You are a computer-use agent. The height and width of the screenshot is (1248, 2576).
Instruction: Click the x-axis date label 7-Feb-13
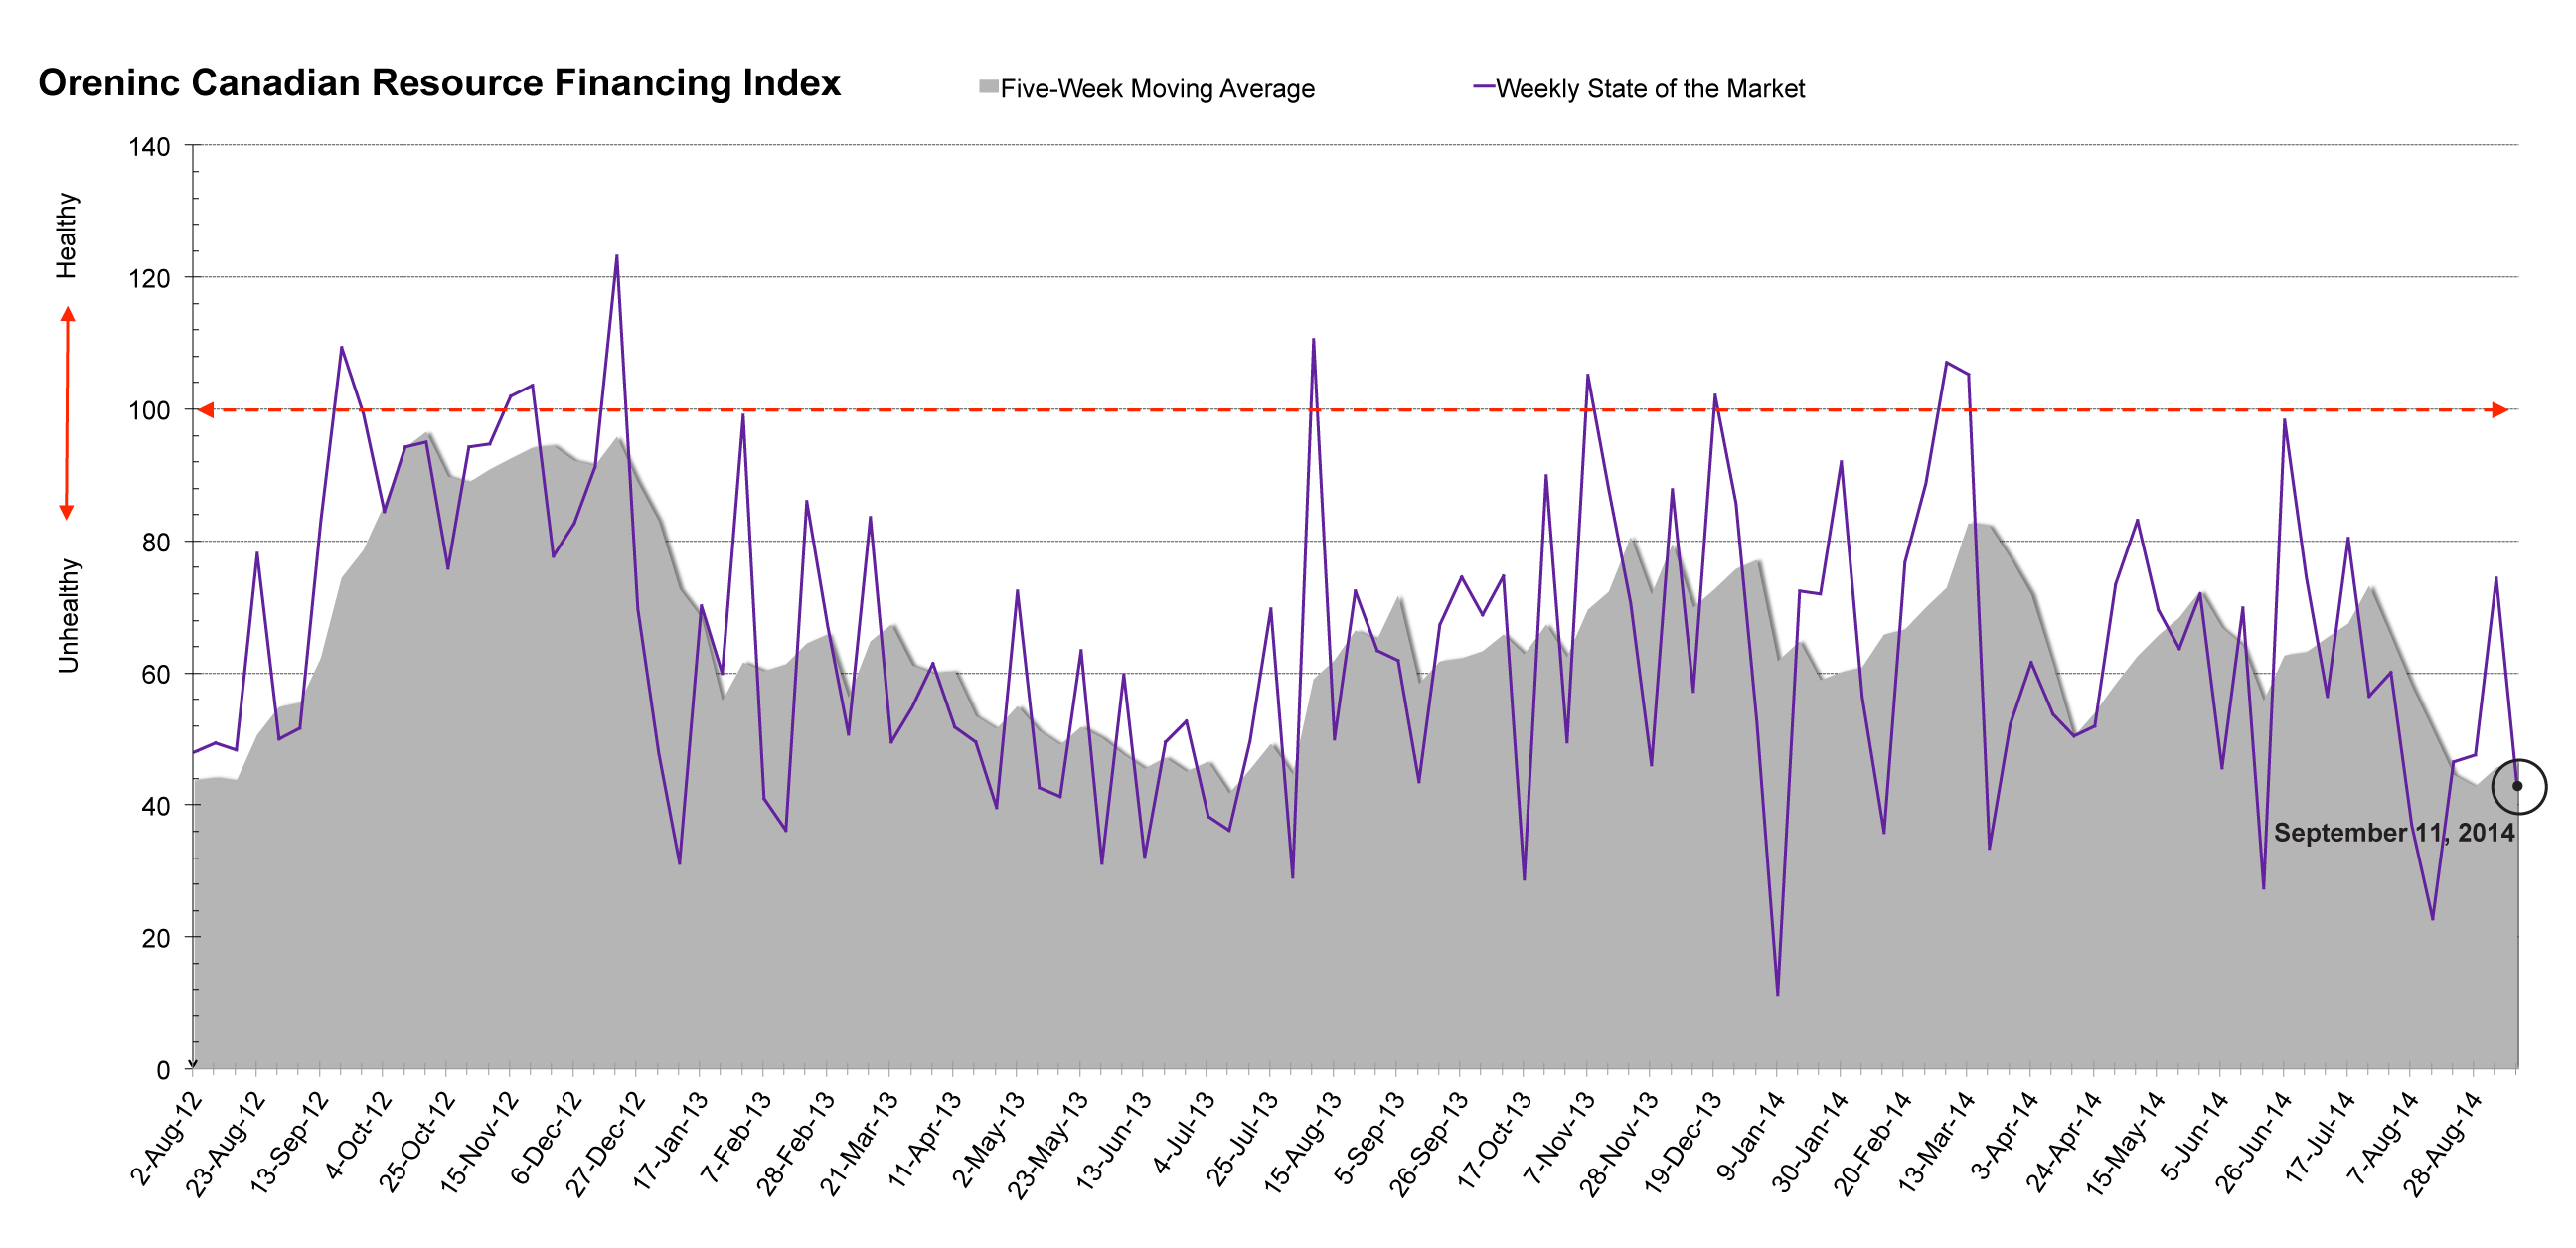737,1138
